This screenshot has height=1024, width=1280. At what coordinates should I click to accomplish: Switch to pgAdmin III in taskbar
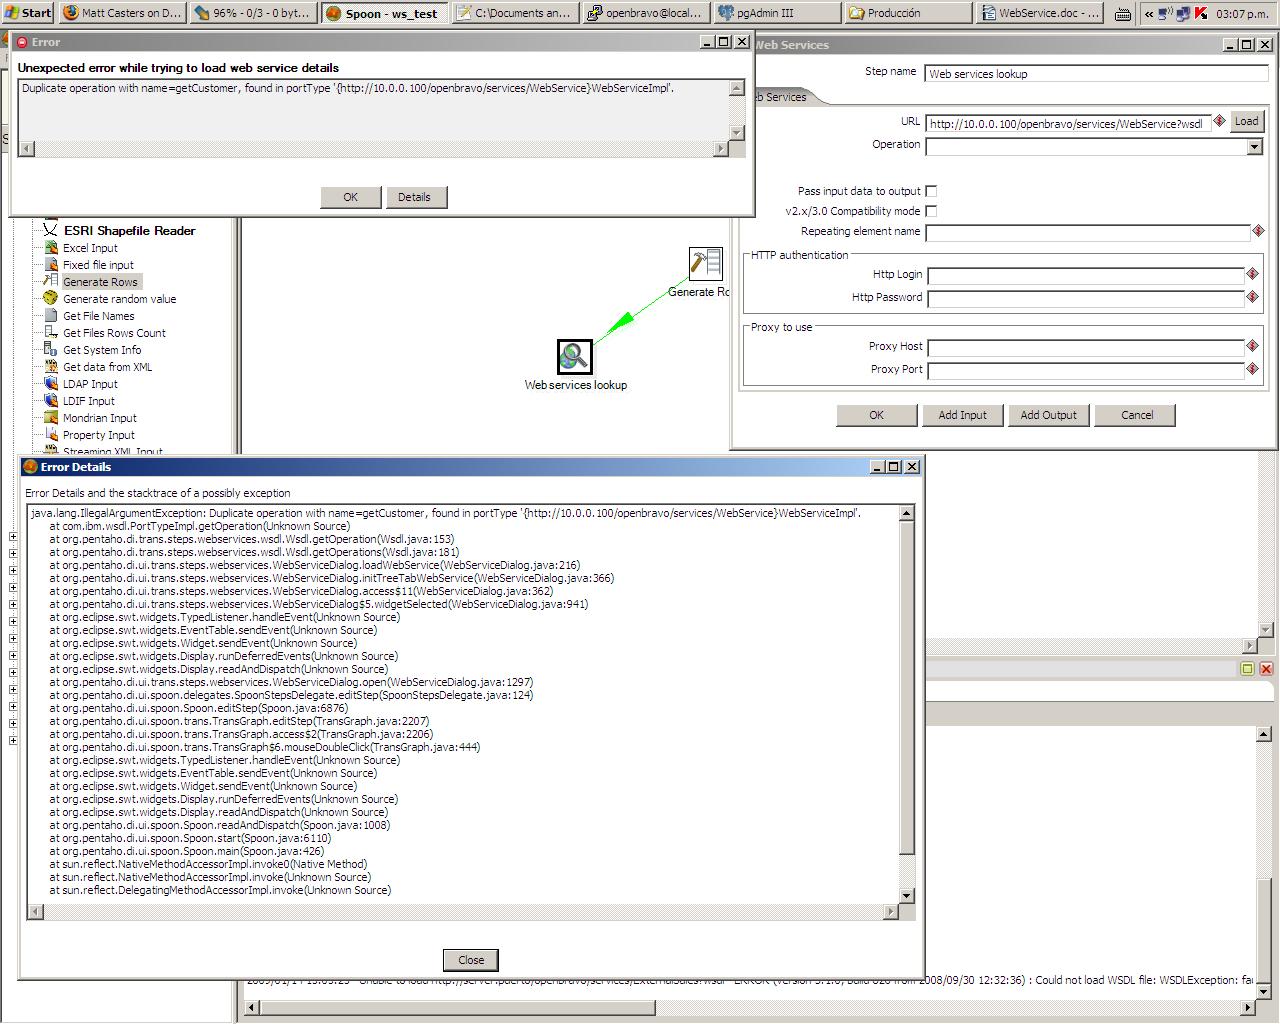pyautogui.click(x=777, y=13)
